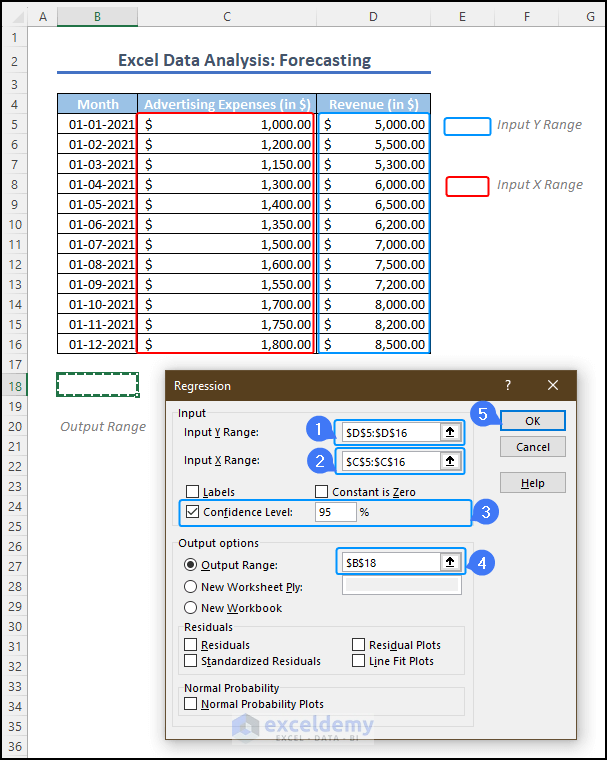Select row 4 header
Viewport: 607px width, 760px height.
pyautogui.click(x=15, y=104)
